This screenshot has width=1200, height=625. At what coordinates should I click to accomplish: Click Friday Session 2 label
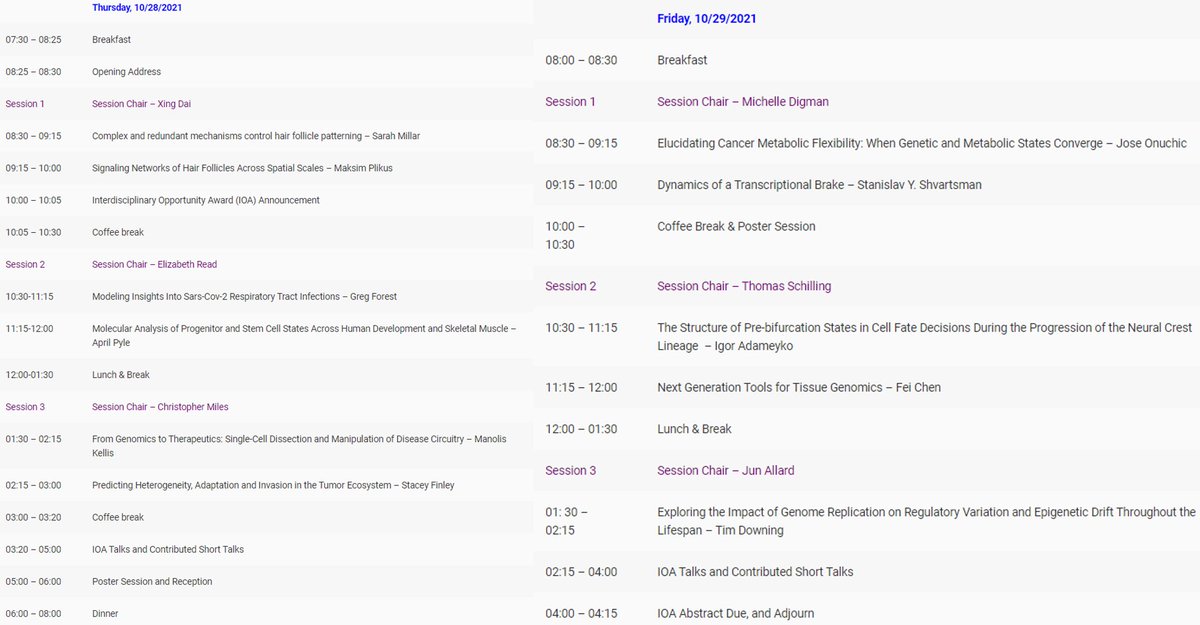click(571, 286)
